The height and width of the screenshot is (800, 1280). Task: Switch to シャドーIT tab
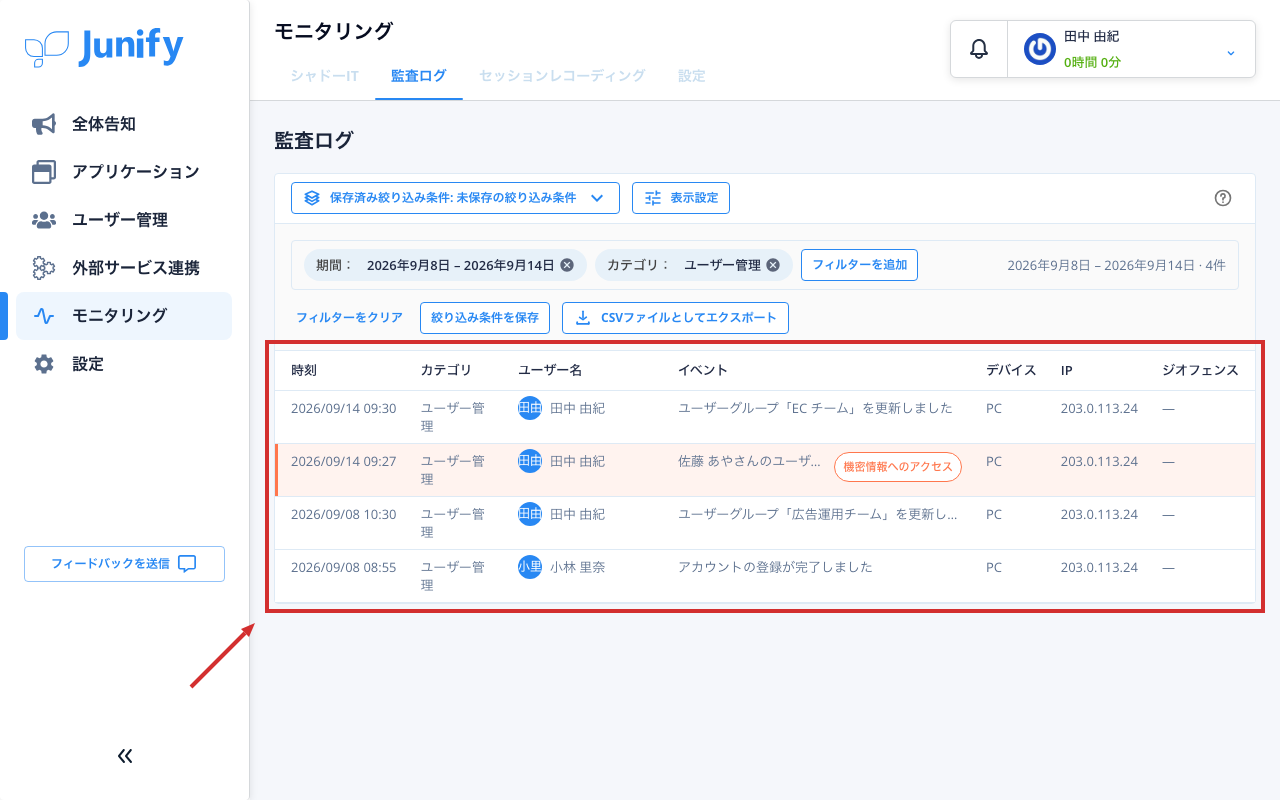324,75
